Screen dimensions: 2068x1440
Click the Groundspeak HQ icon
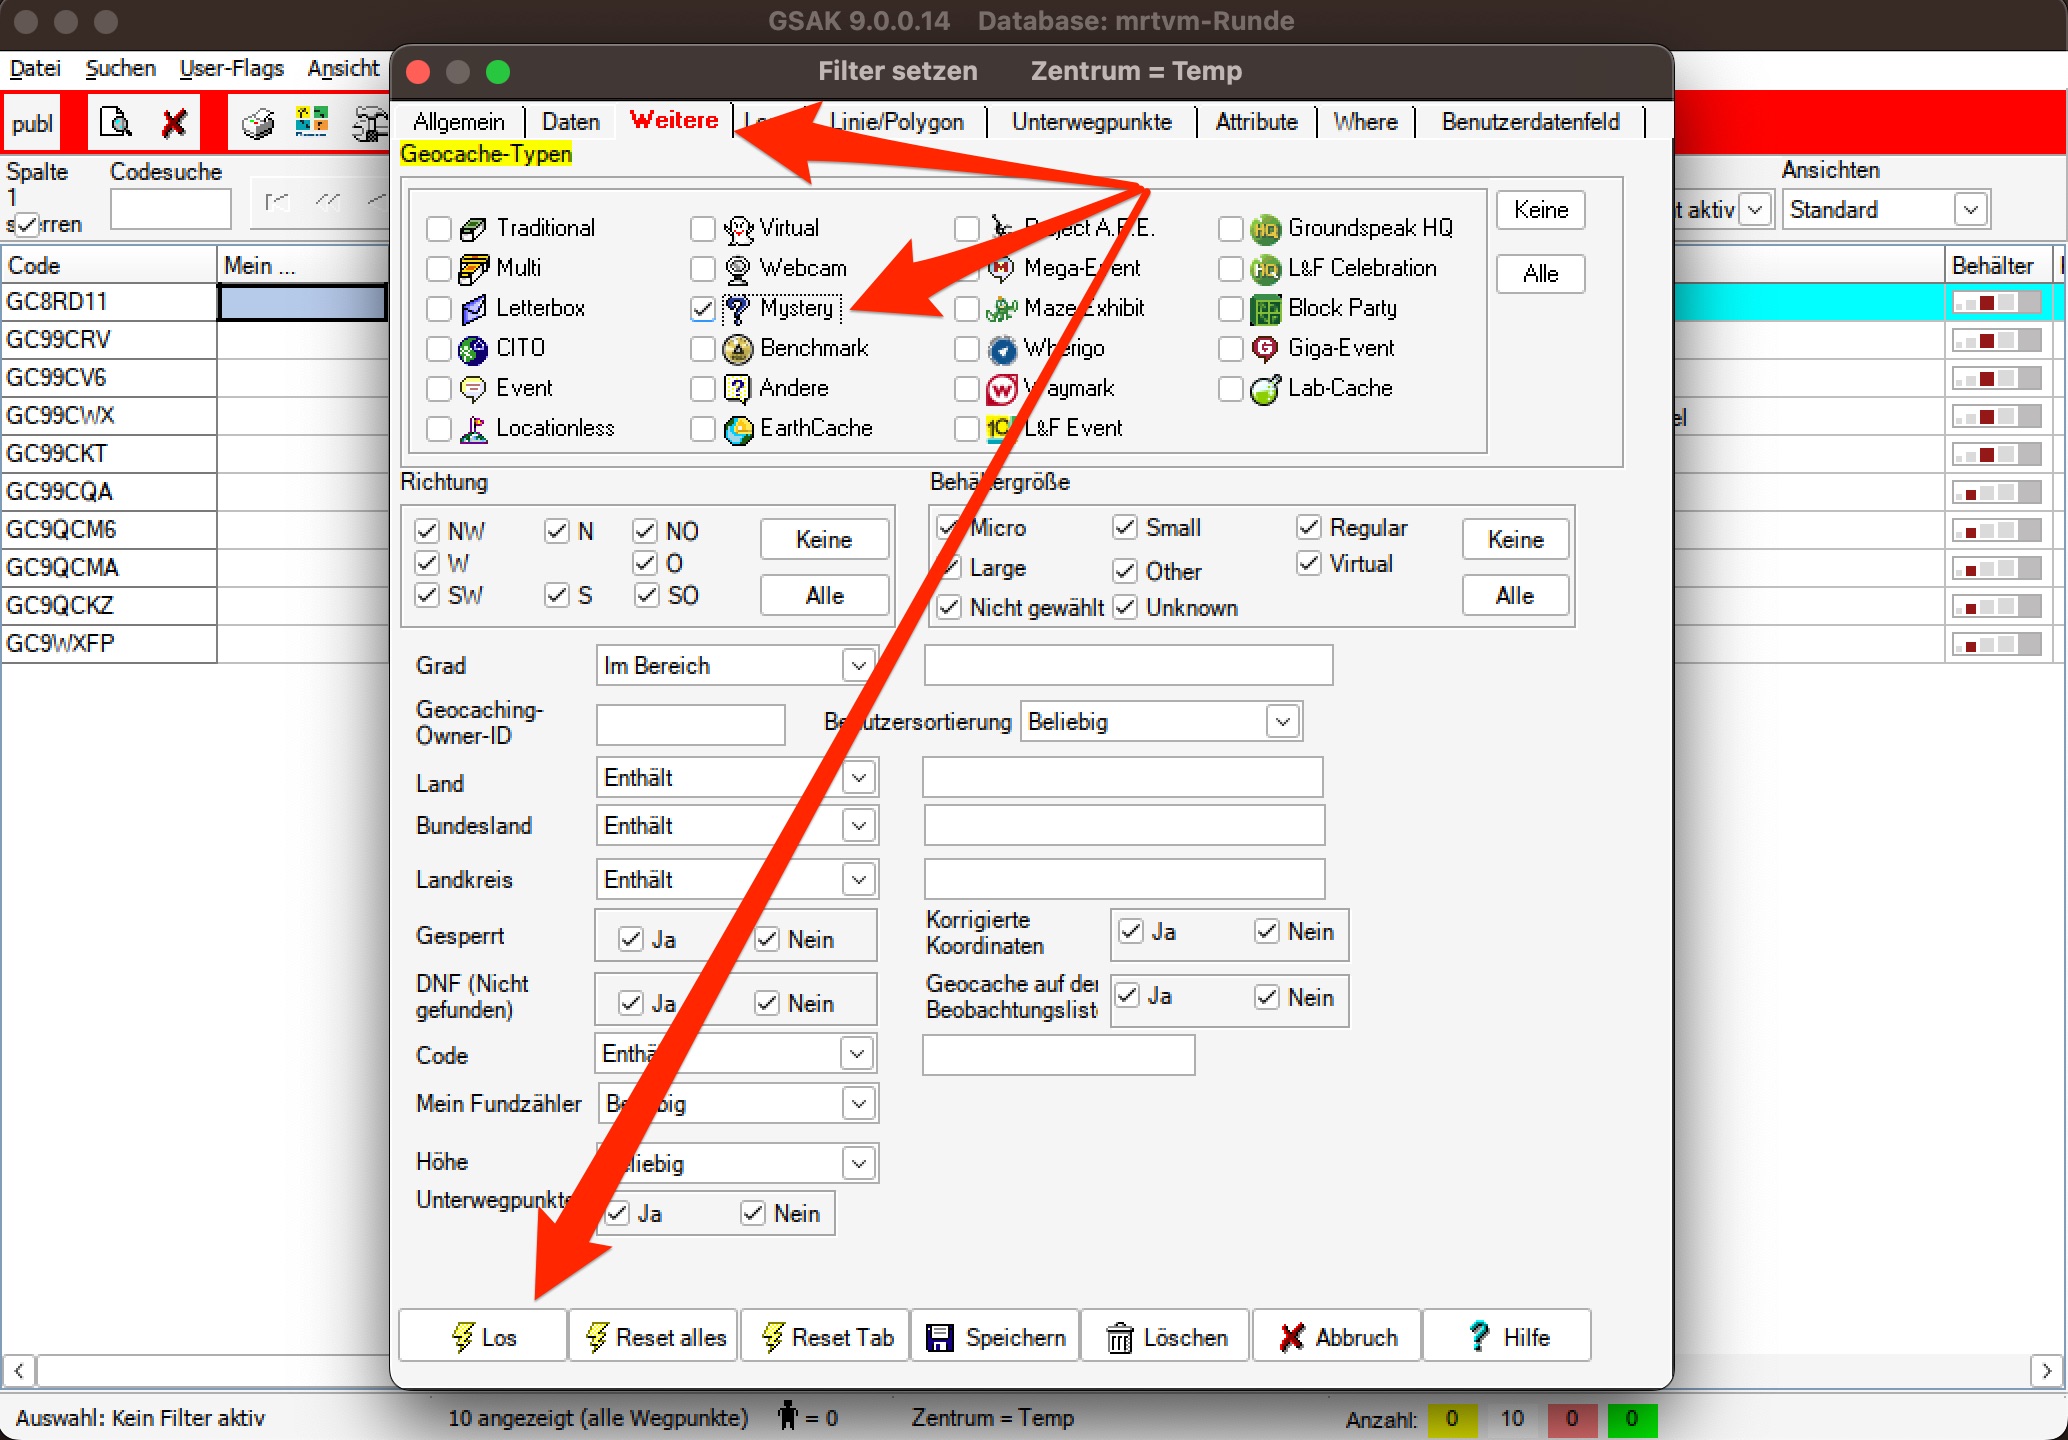(1266, 229)
